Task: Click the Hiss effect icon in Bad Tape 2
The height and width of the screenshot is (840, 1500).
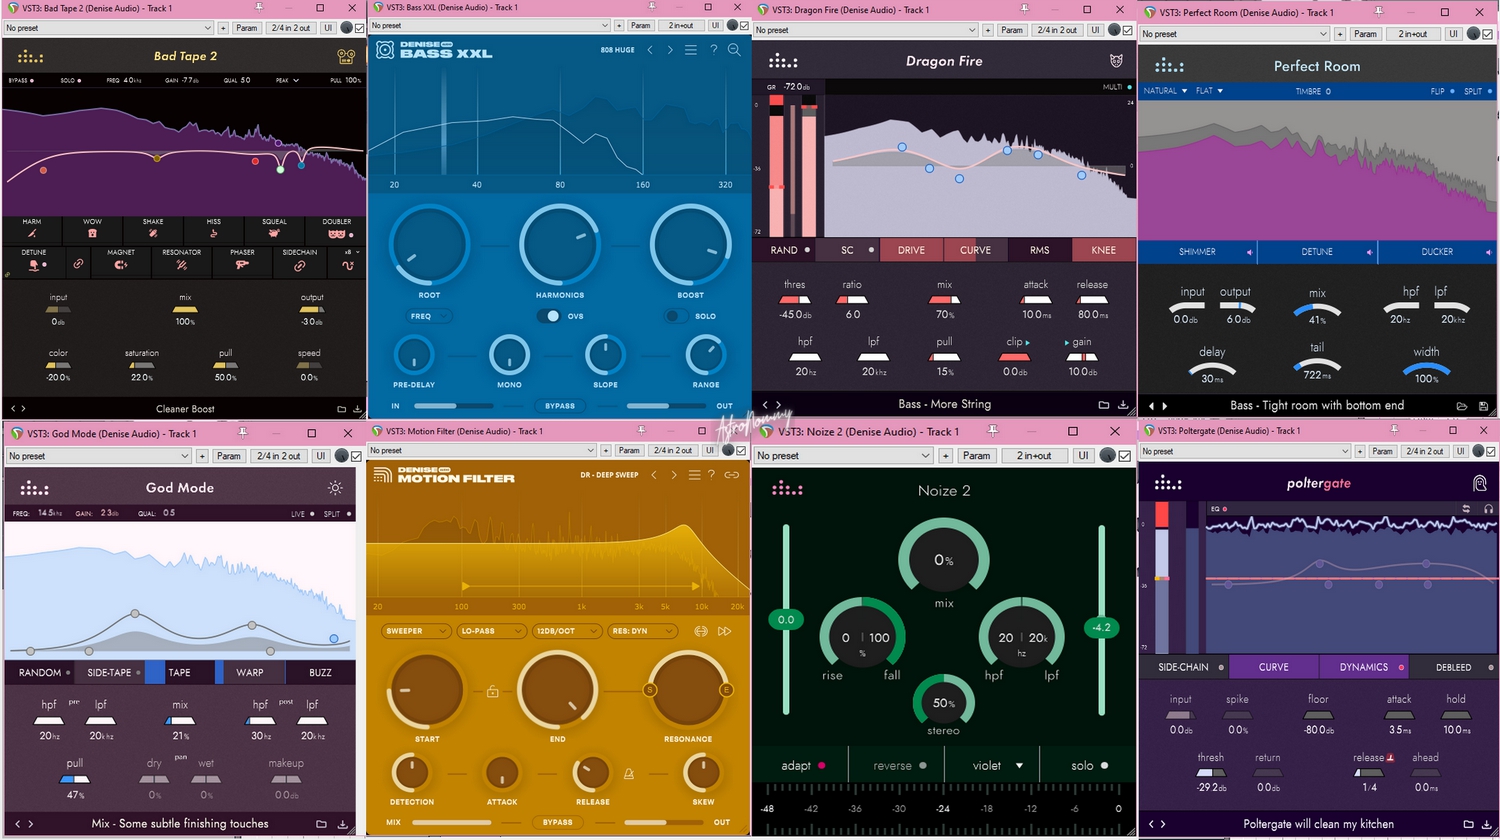Action: [214, 233]
